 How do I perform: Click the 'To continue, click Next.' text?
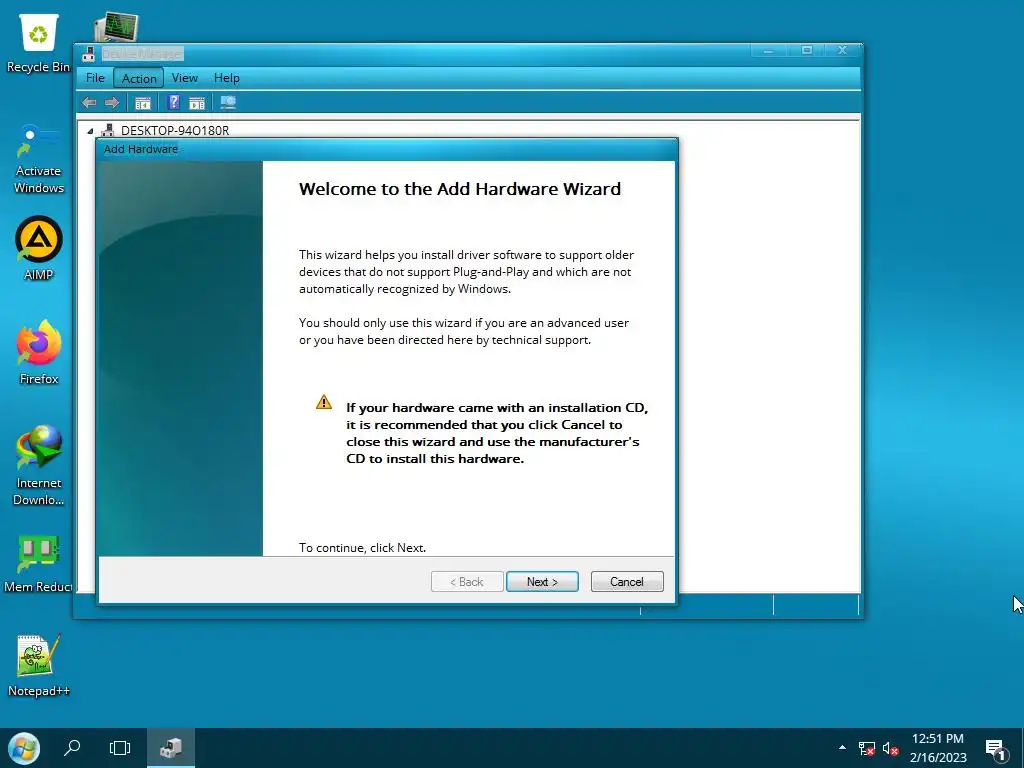pos(362,547)
